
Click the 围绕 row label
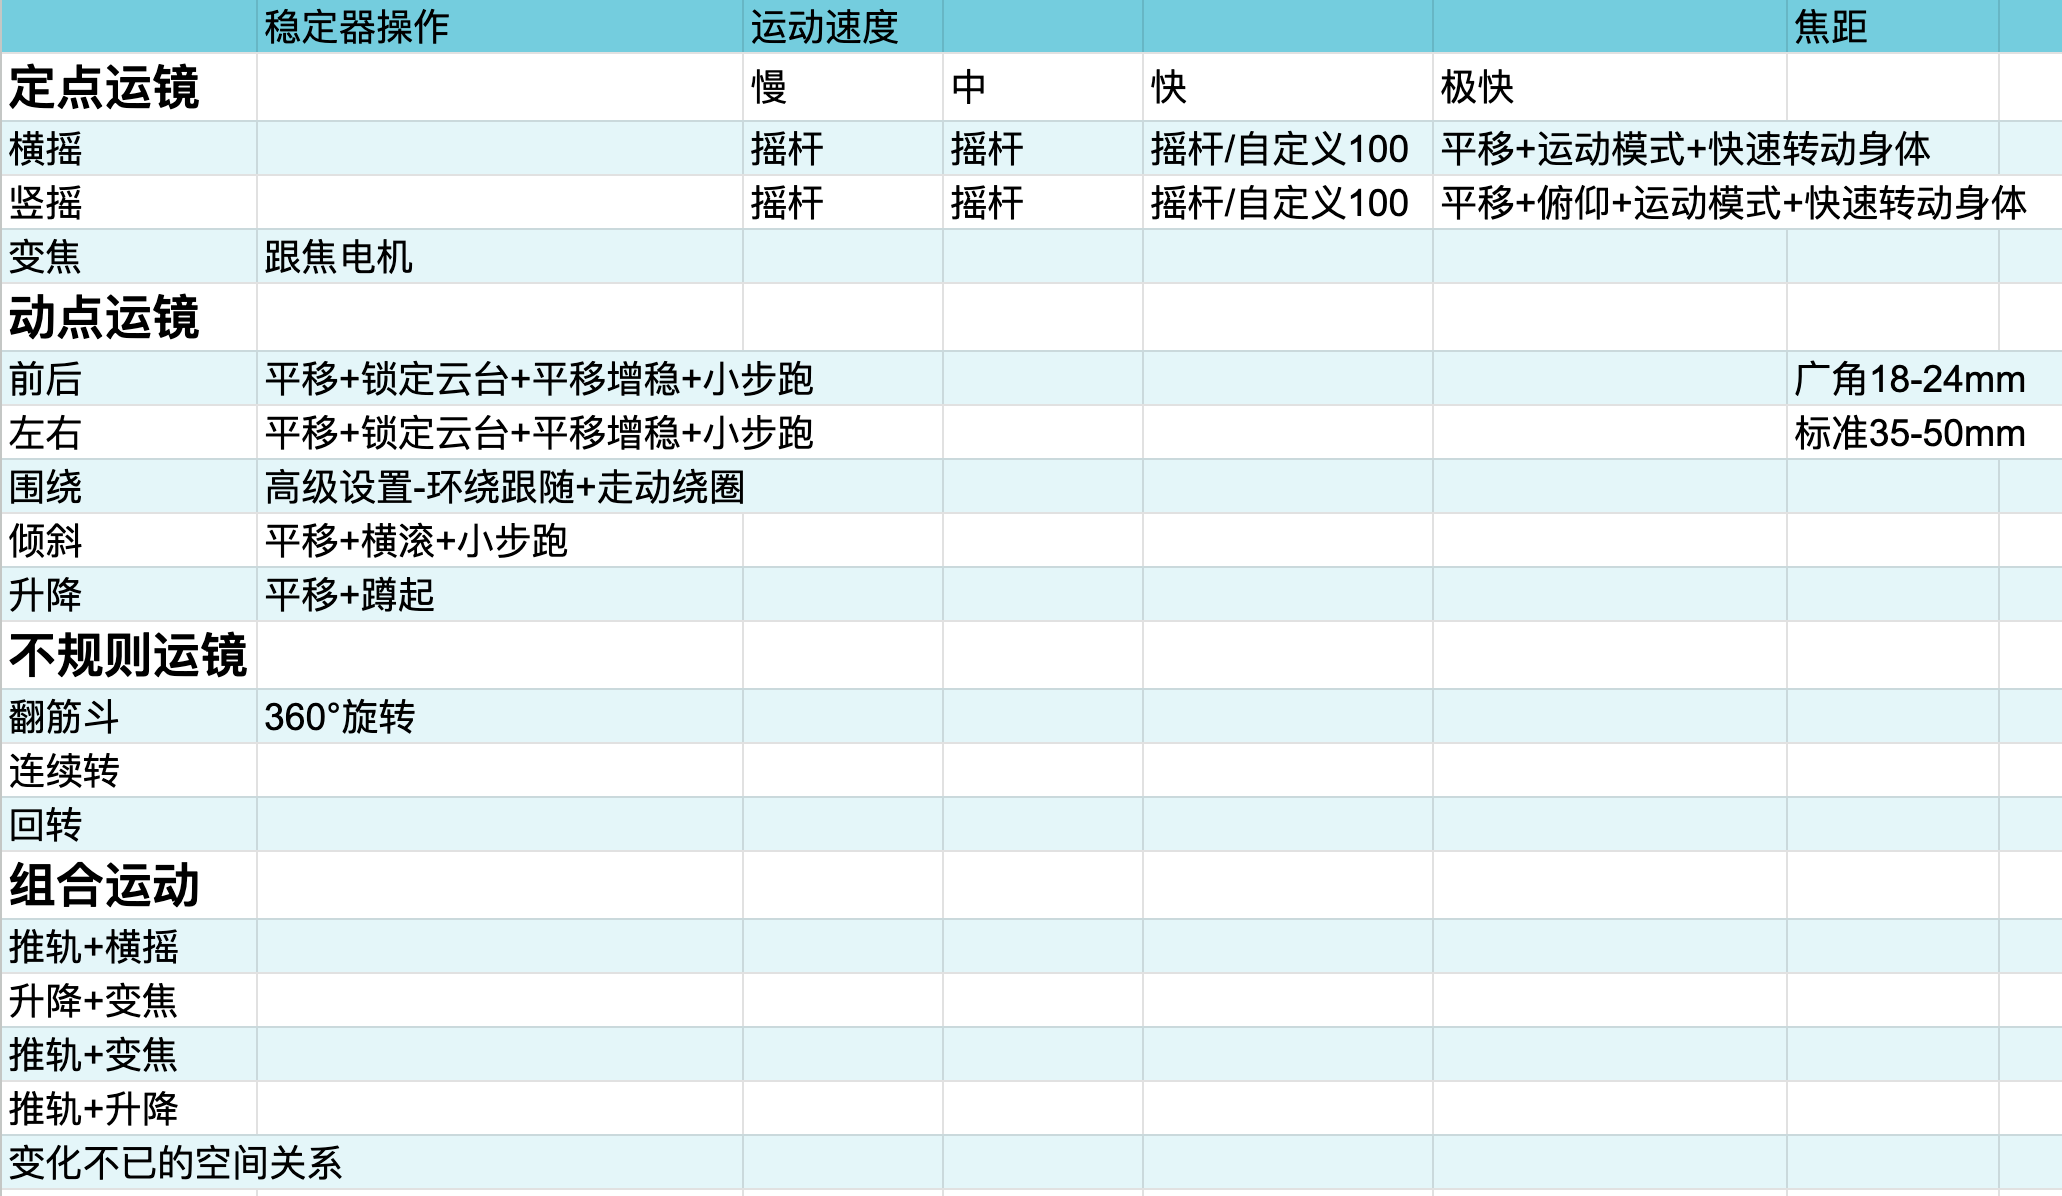[129, 487]
